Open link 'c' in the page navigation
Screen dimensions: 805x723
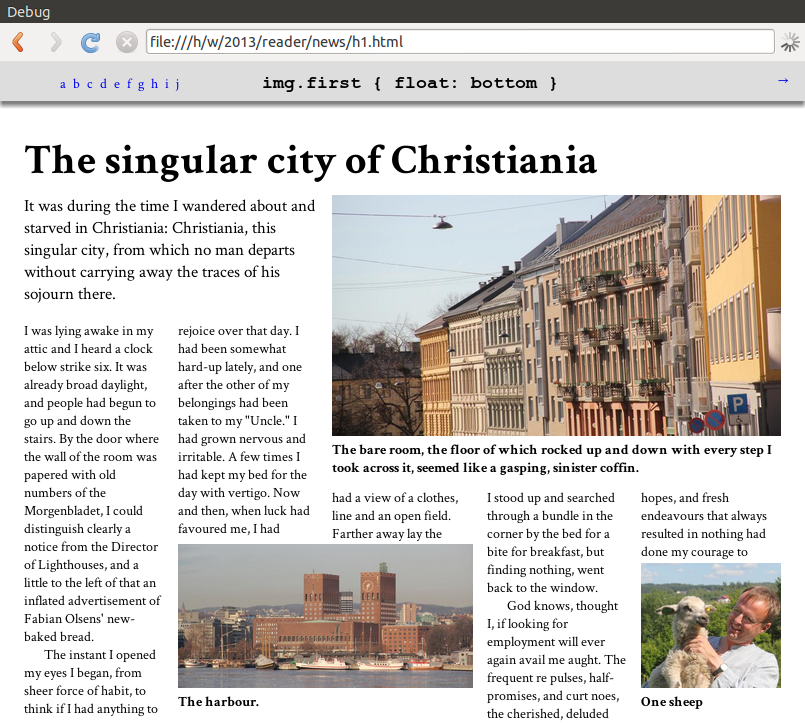point(89,84)
